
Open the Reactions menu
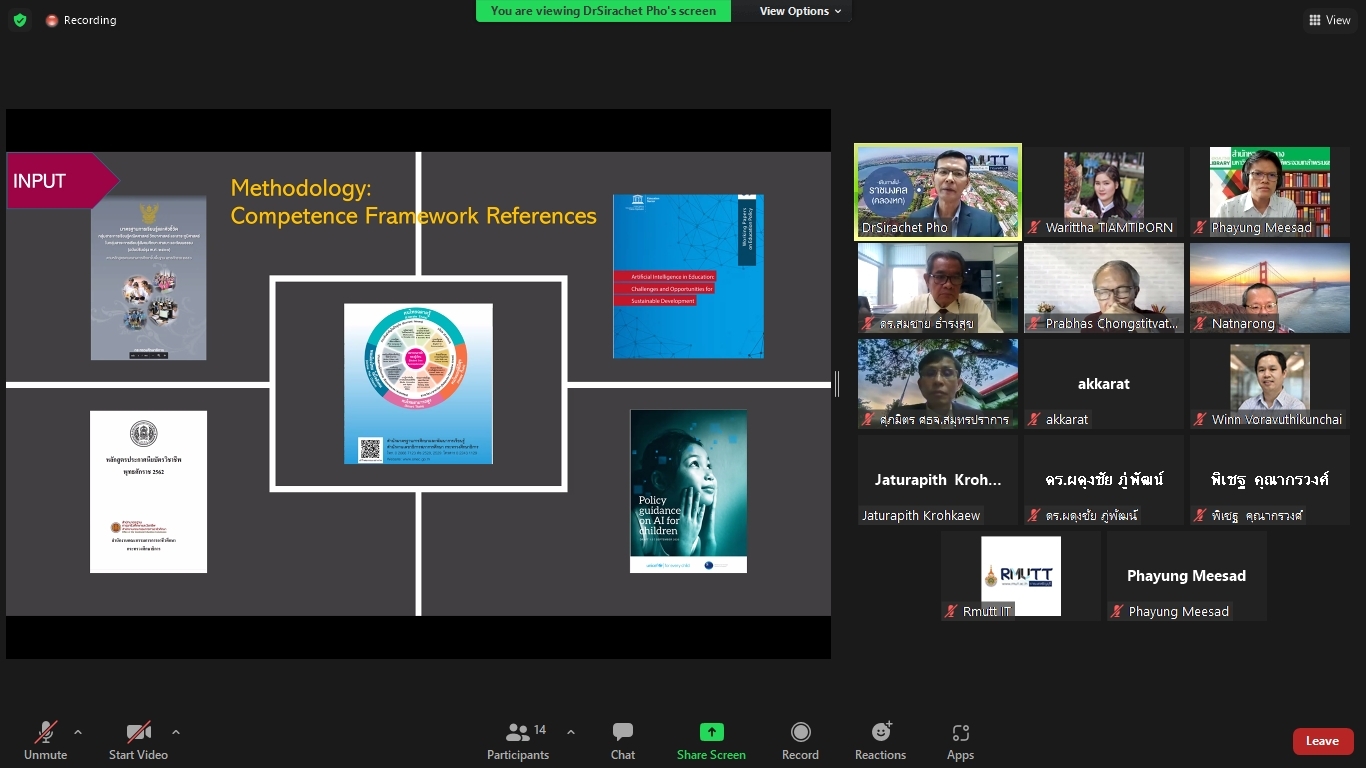[x=880, y=741]
